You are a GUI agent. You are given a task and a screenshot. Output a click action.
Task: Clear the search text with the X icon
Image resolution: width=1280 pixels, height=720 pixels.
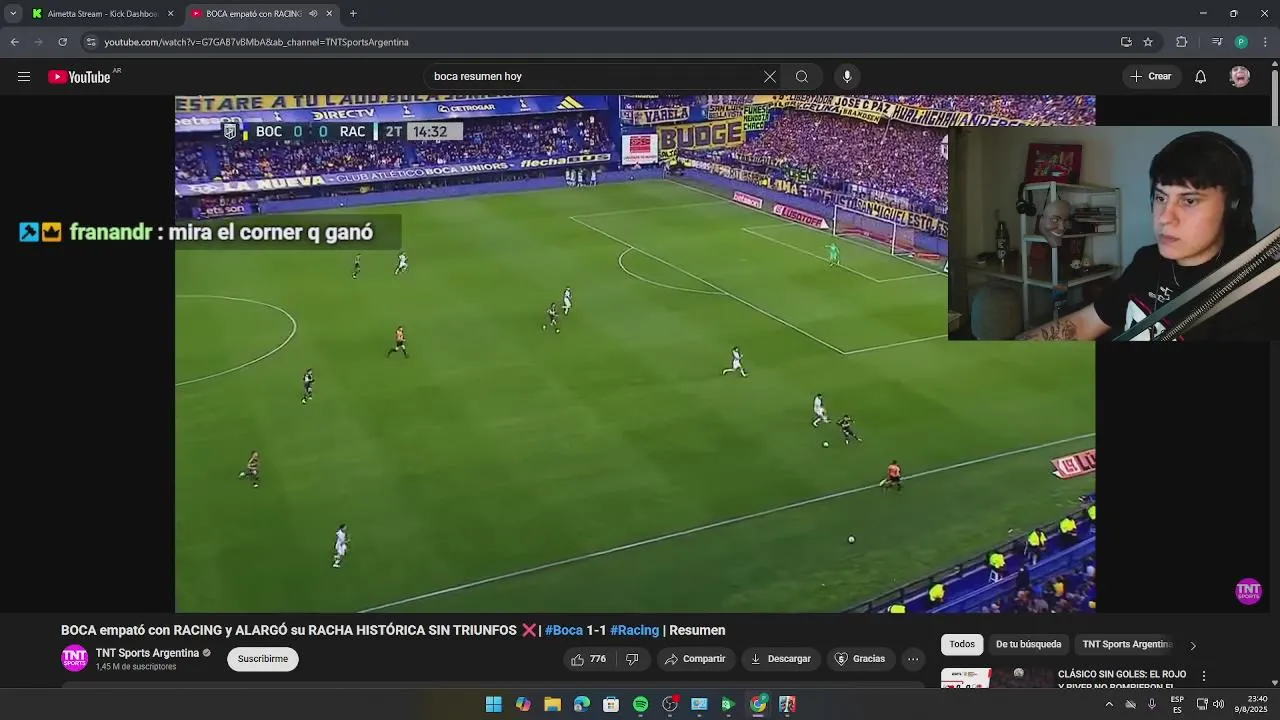coord(770,77)
